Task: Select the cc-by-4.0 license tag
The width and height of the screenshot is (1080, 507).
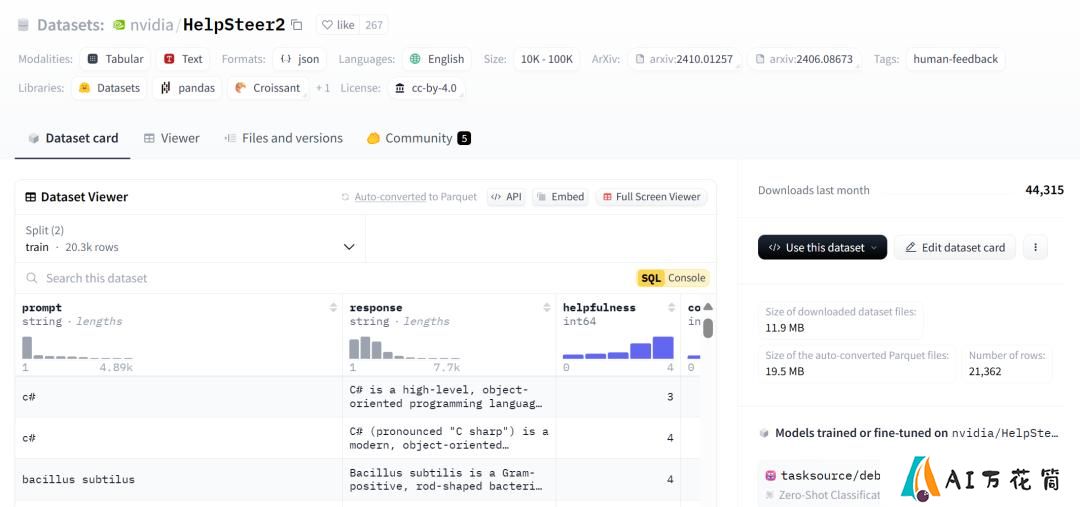Action: (x=426, y=88)
